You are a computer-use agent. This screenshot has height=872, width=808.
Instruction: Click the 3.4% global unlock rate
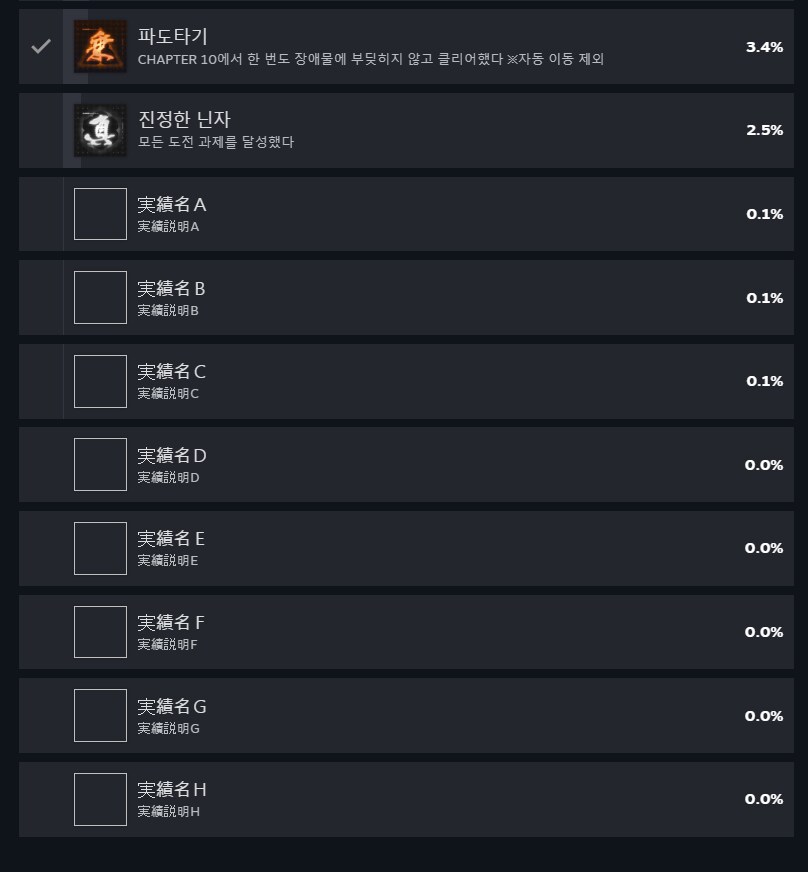763,46
